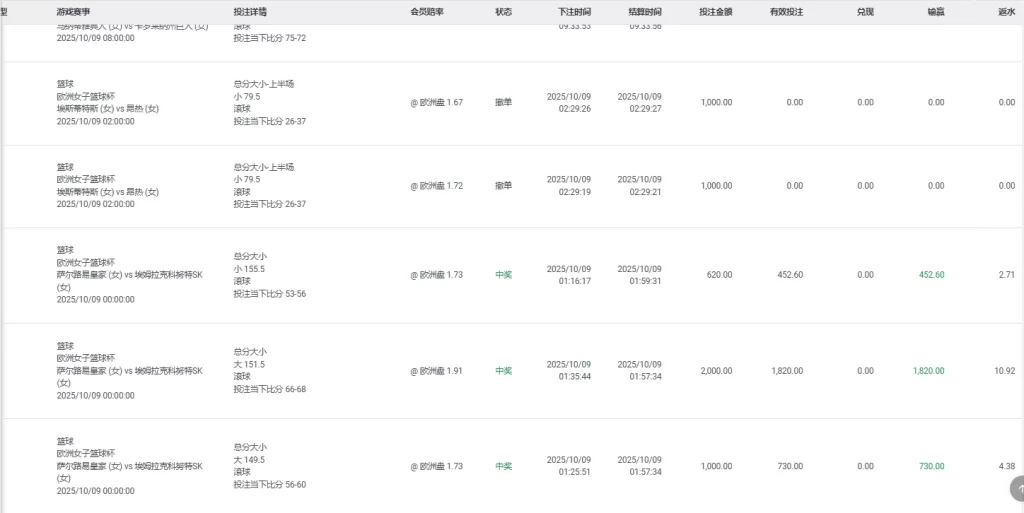The image size is (1024, 513).
Task: Select the 小 155.5 bet detail text
Action: pos(250,269)
